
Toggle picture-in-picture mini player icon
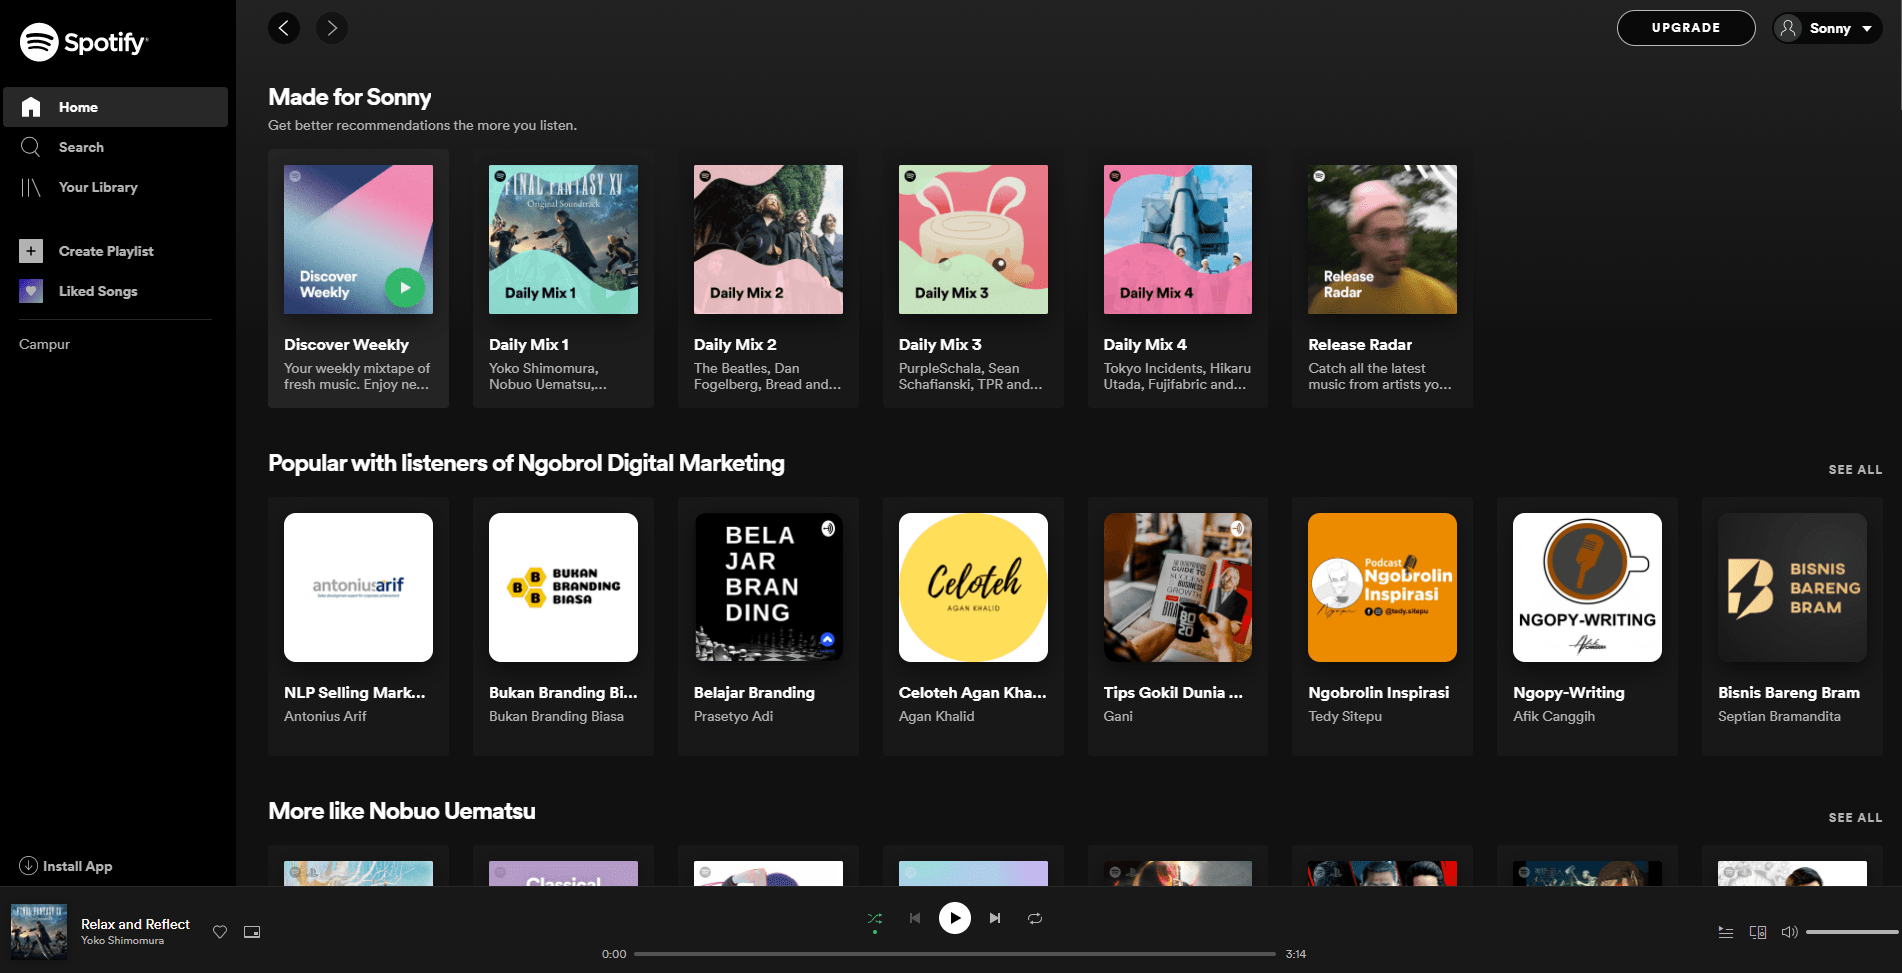pyautogui.click(x=252, y=932)
